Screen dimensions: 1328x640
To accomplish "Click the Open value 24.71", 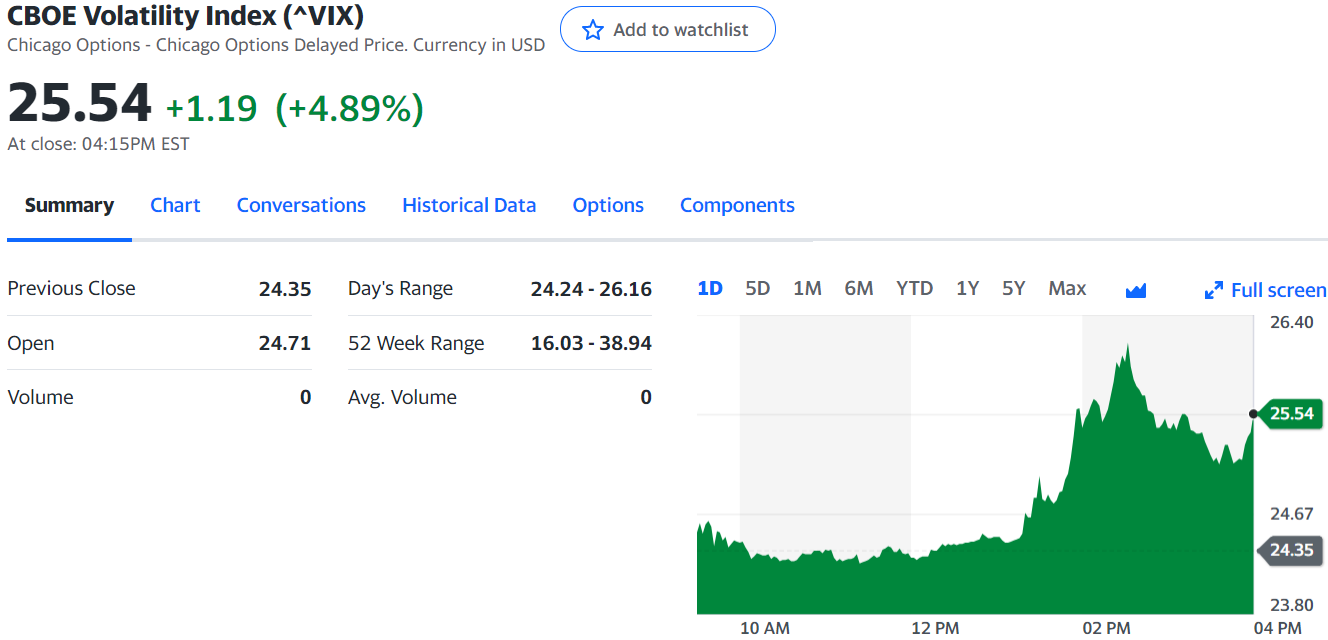I will 285,343.
